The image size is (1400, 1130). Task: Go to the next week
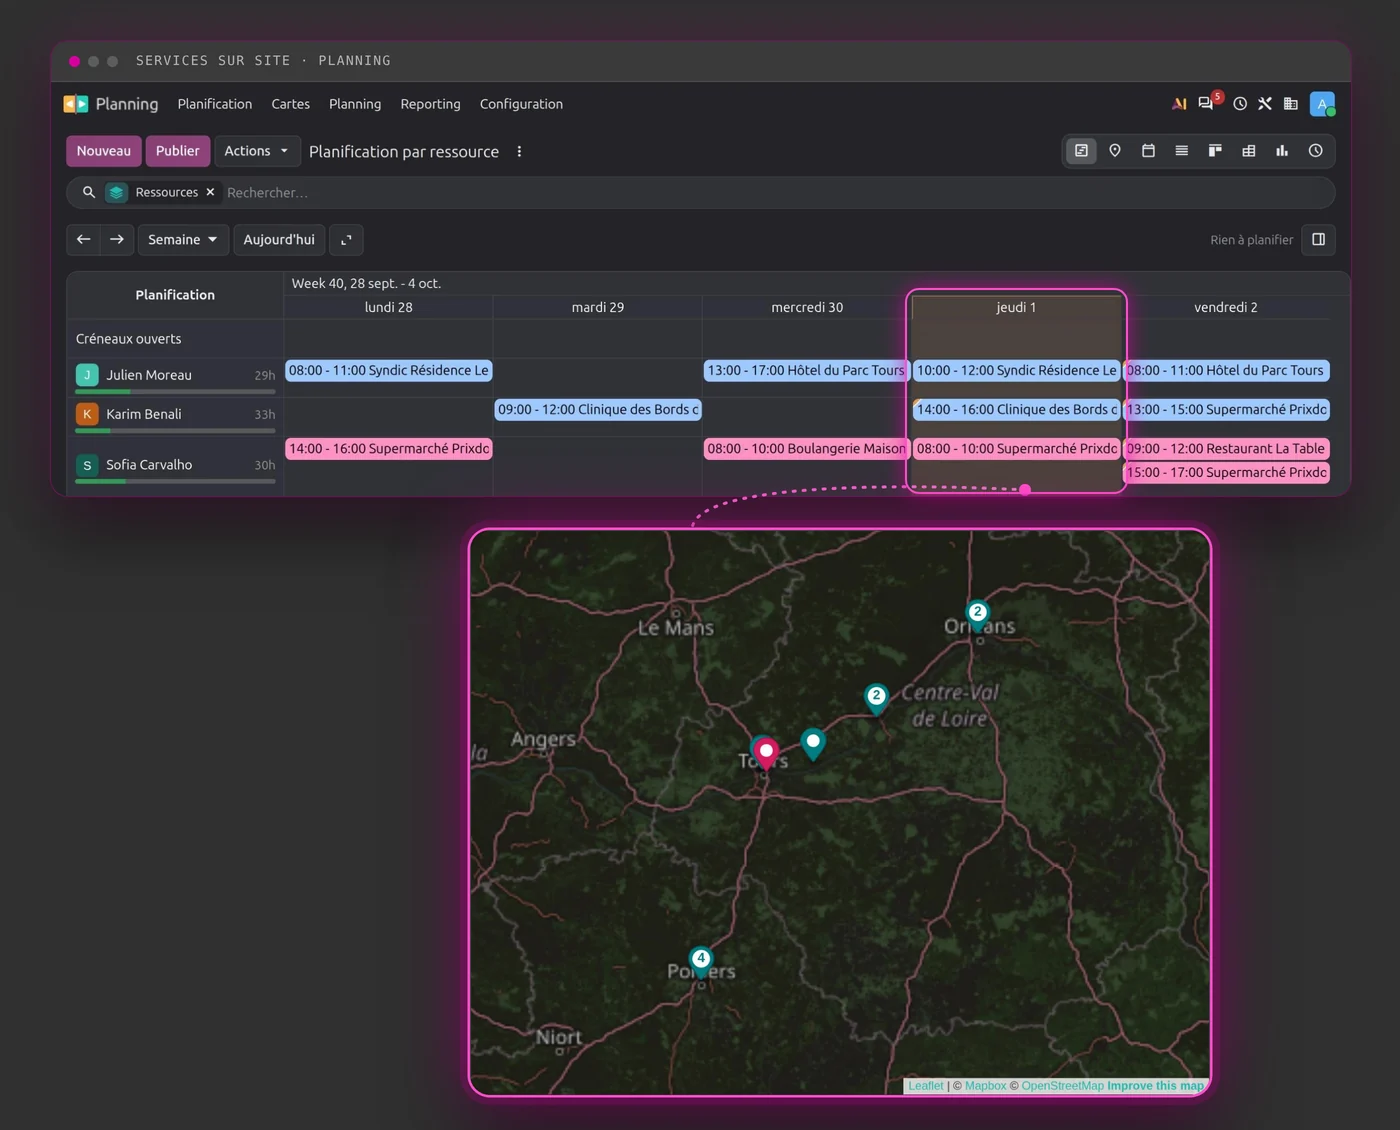tap(117, 240)
